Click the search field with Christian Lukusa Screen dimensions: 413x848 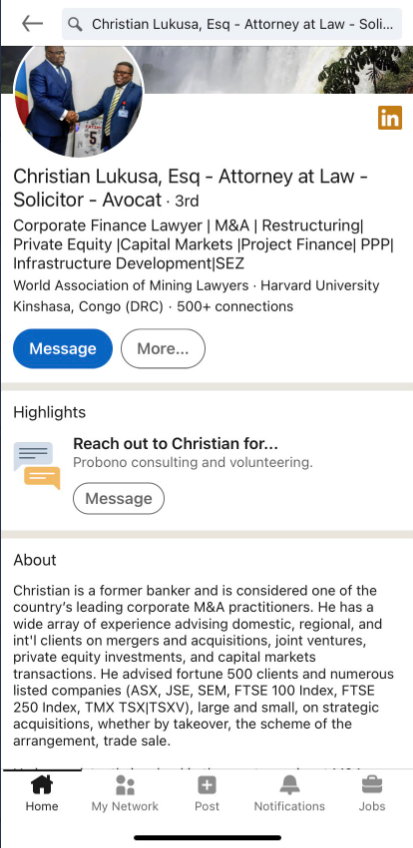(232, 24)
